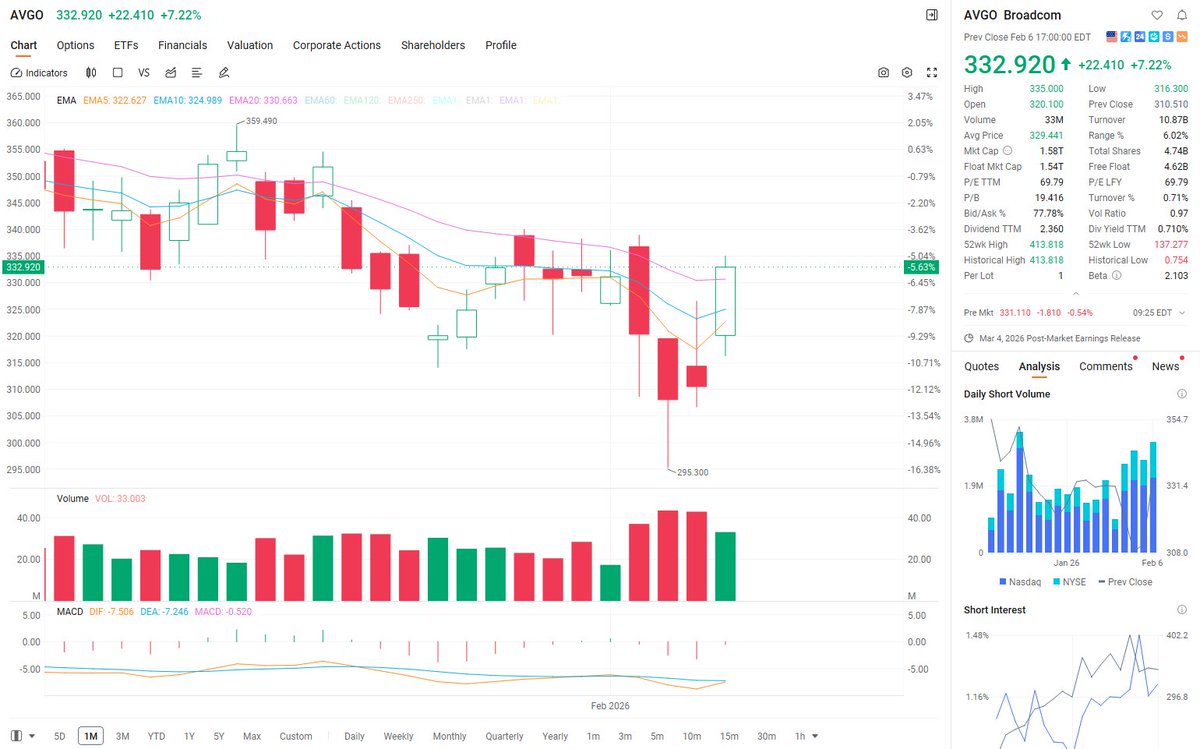Select the 3M time range
The image size is (1200, 749).
pos(122,736)
